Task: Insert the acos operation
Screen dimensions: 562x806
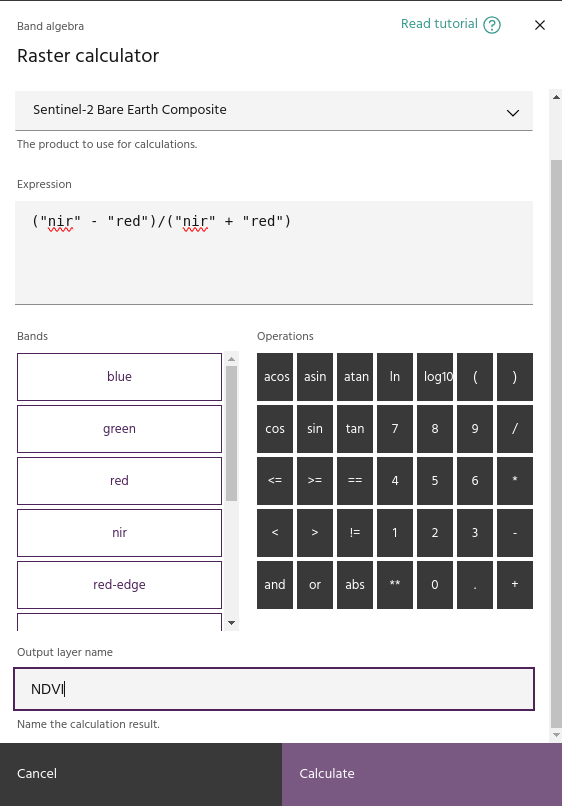Action: click(275, 377)
